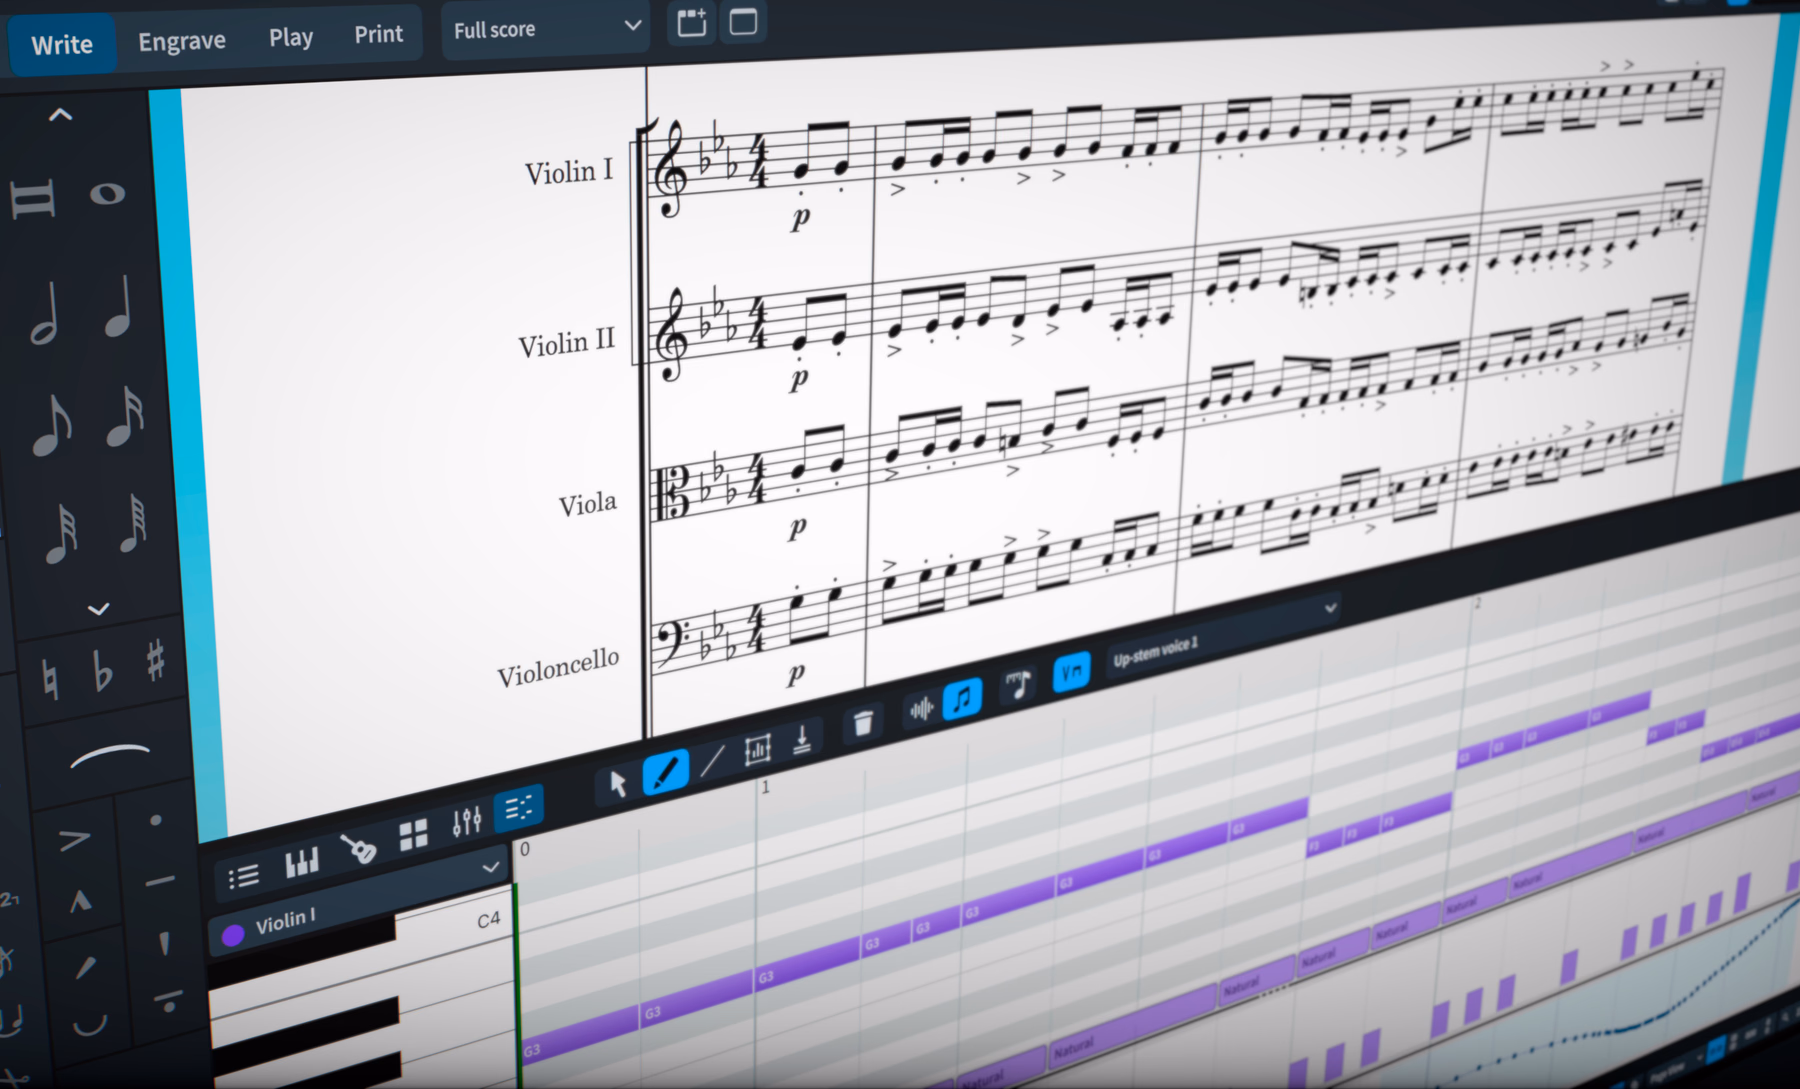Click the new tab icon beside Full score
The height and width of the screenshot is (1089, 1800).
click(691, 22)
